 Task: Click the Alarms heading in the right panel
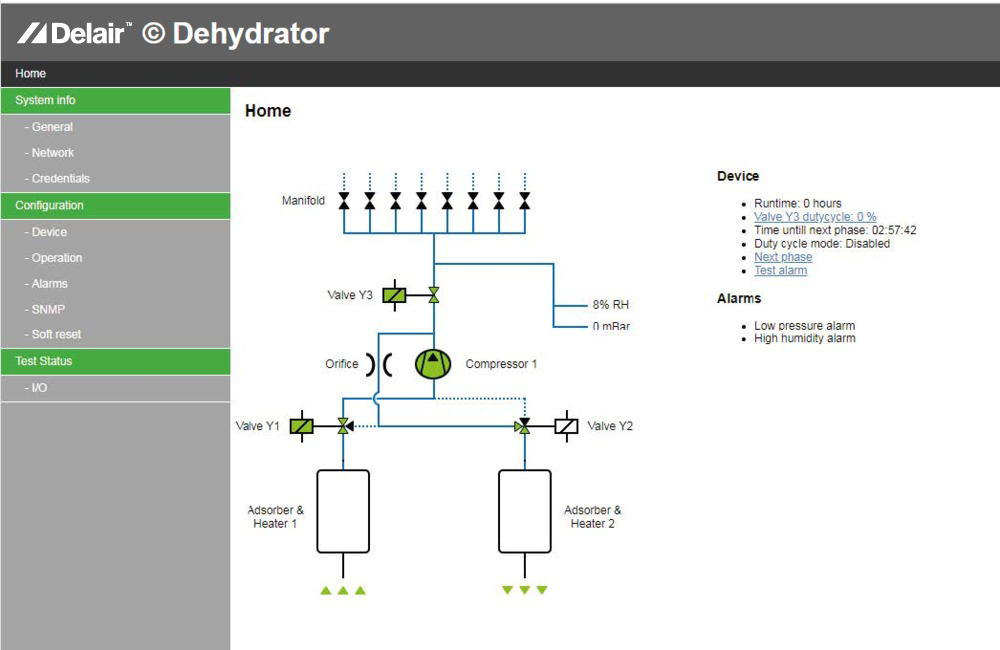pos(739,299)
